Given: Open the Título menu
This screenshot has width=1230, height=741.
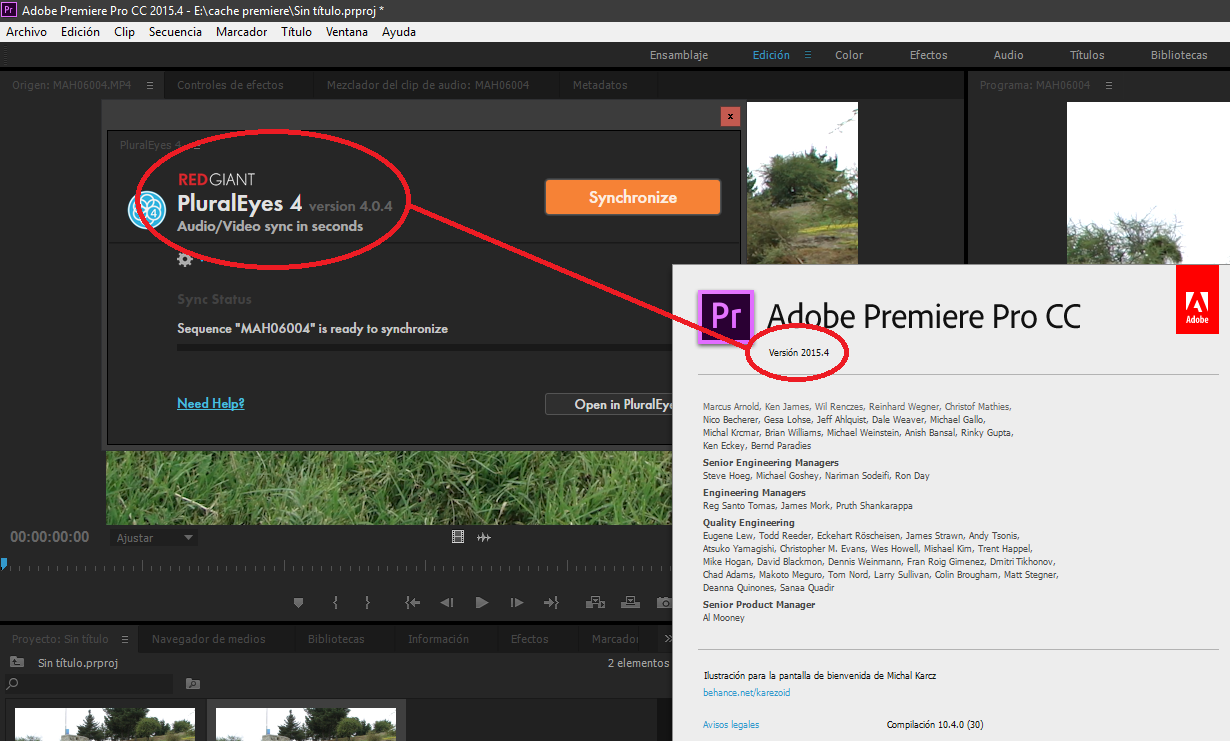Looking at the screenshot, I should tap(296, 32).
